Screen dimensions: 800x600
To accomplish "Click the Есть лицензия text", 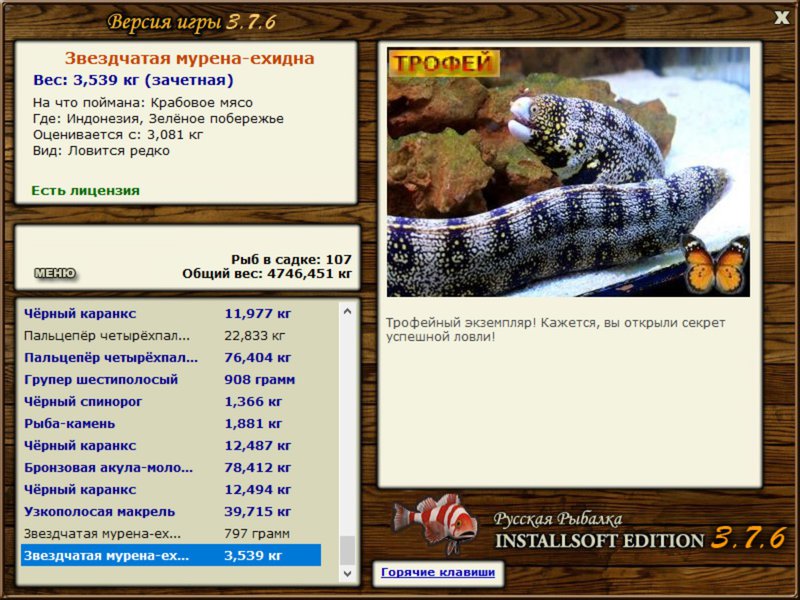I will pos(85,190).
